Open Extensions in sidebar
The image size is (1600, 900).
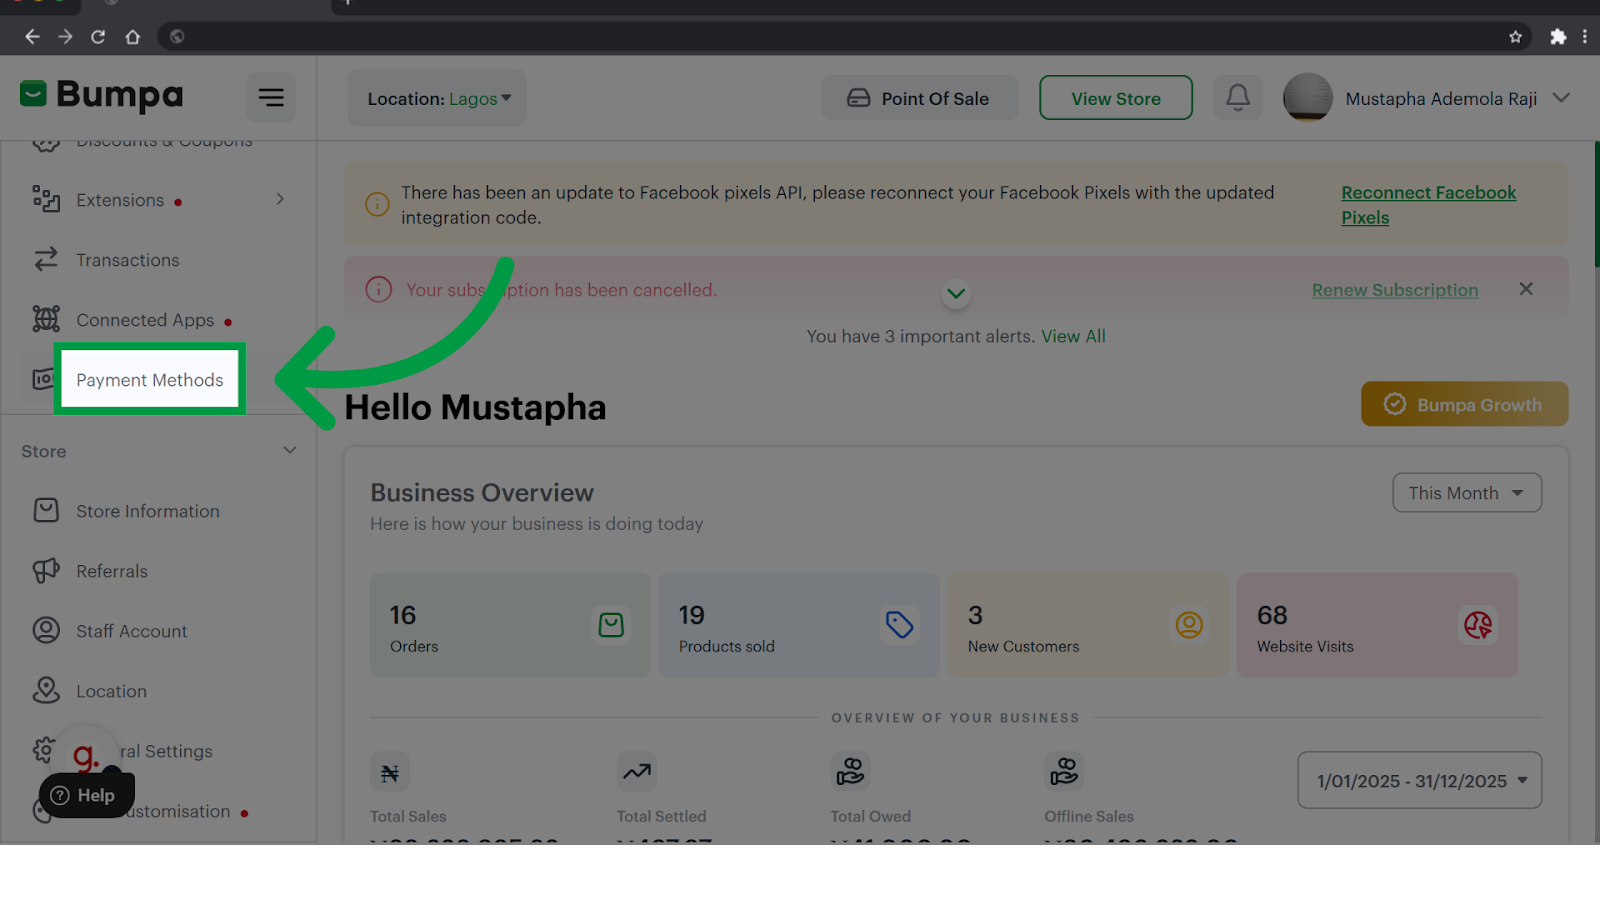[x=120, y=200]
